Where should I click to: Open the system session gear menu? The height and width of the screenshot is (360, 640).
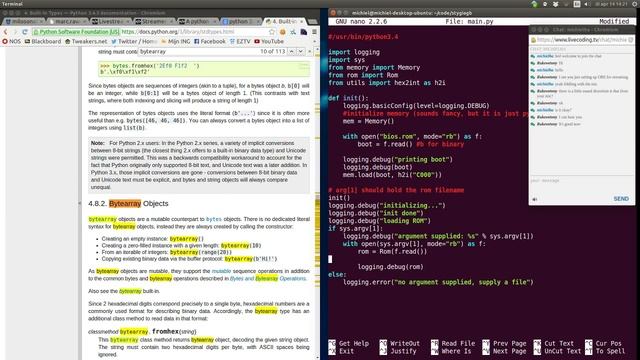point(636,4)
